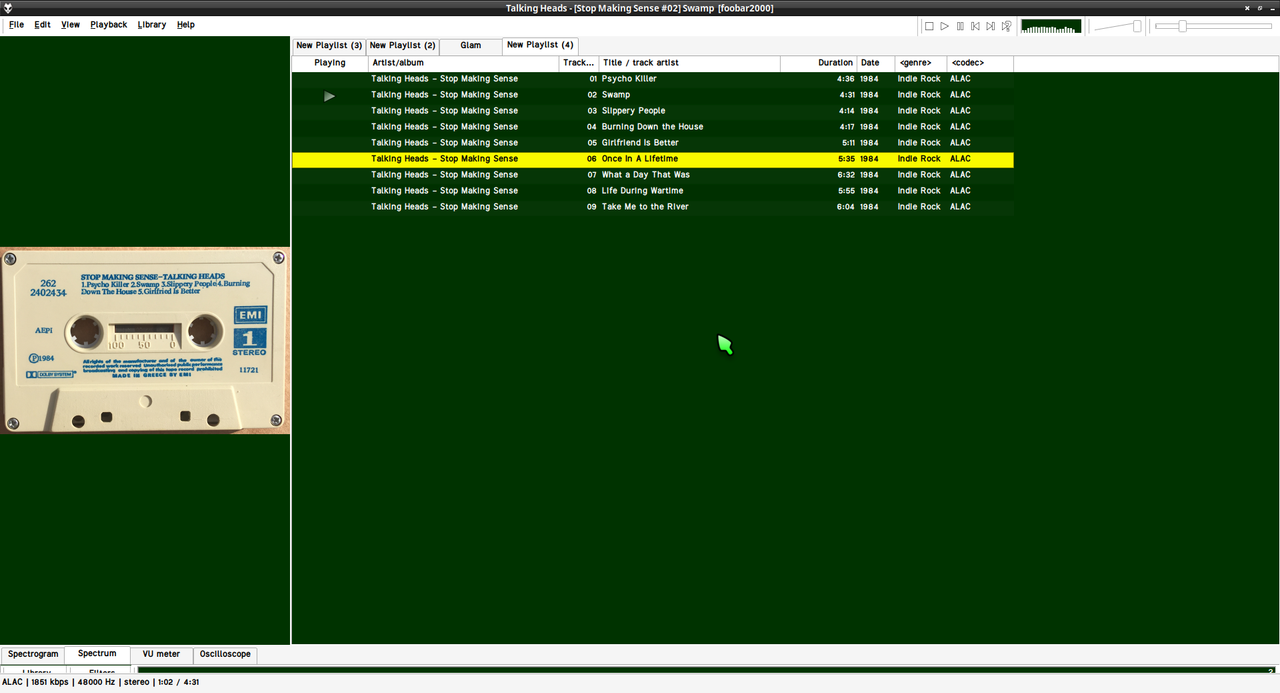Image resolution: width=1280 pixels, height=693 pixels.
Task: Switch to New Playlist (3) tab
Action: [329, 46]
